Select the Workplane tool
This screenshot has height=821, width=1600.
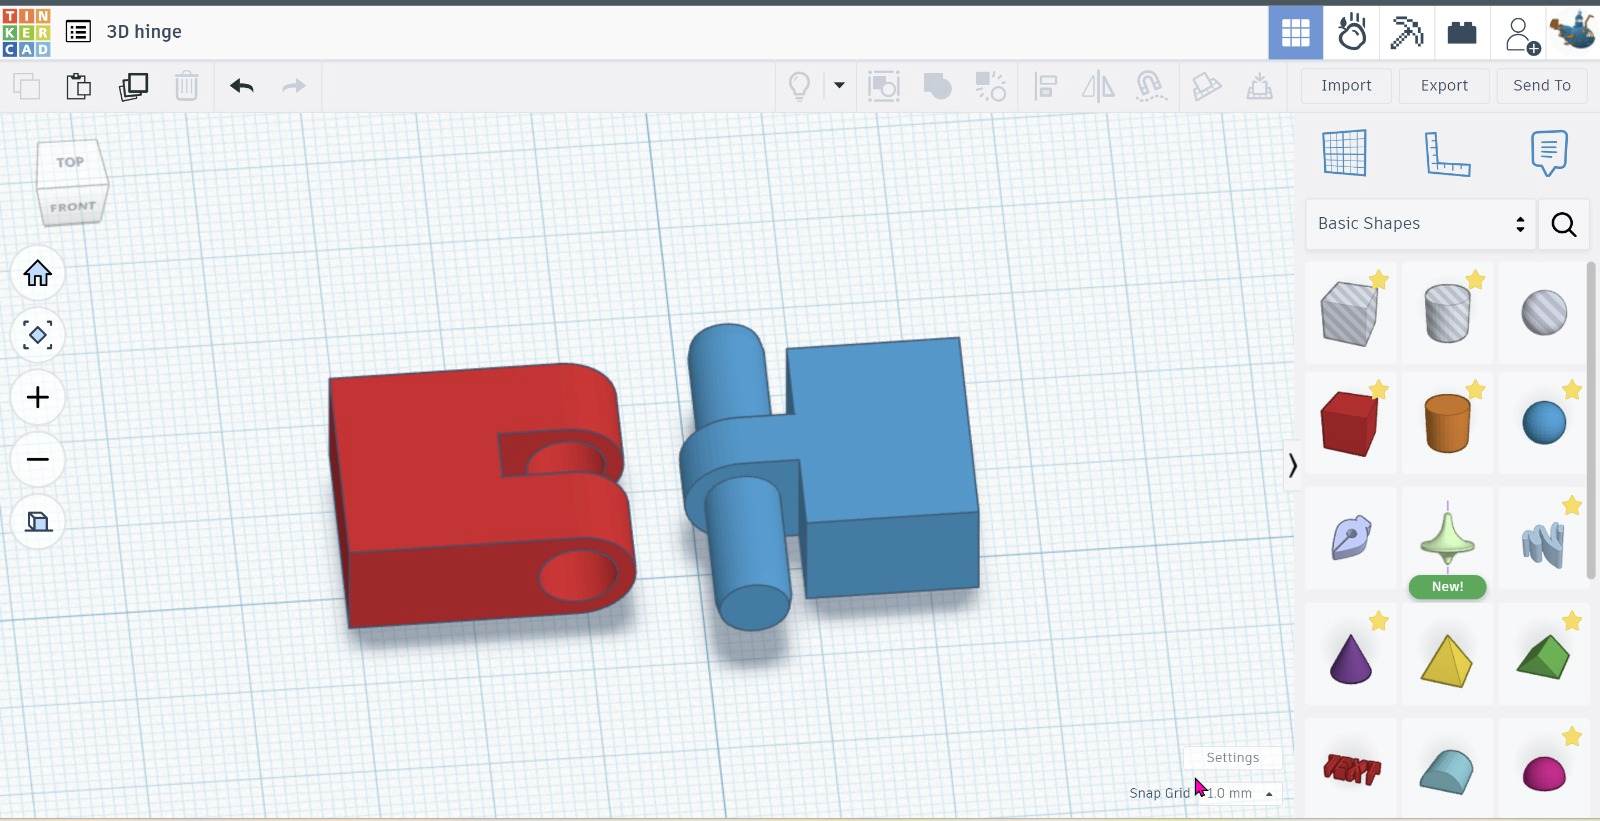point(1345,153)
